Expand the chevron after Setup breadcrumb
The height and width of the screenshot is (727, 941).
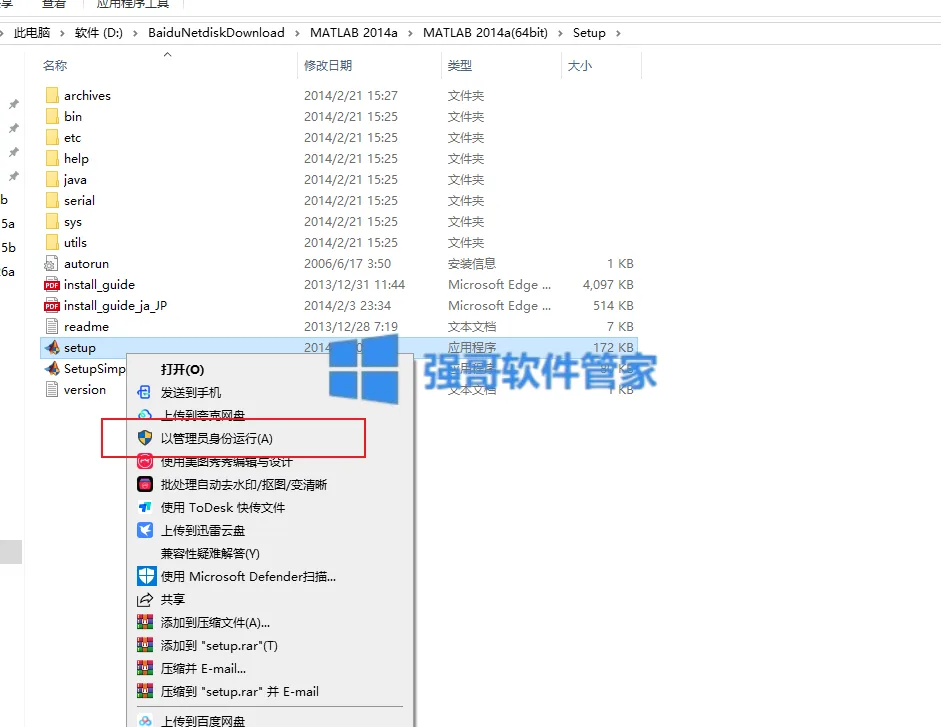point(618,33)
